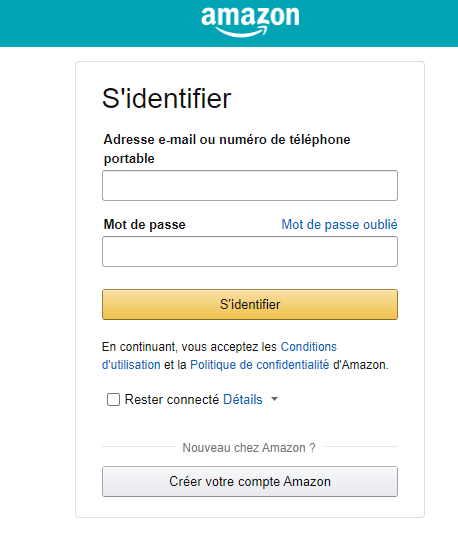Viewport: 458px width, 542px height.
Task: Focus the Mot de passe input field
Action: [250, 251]
